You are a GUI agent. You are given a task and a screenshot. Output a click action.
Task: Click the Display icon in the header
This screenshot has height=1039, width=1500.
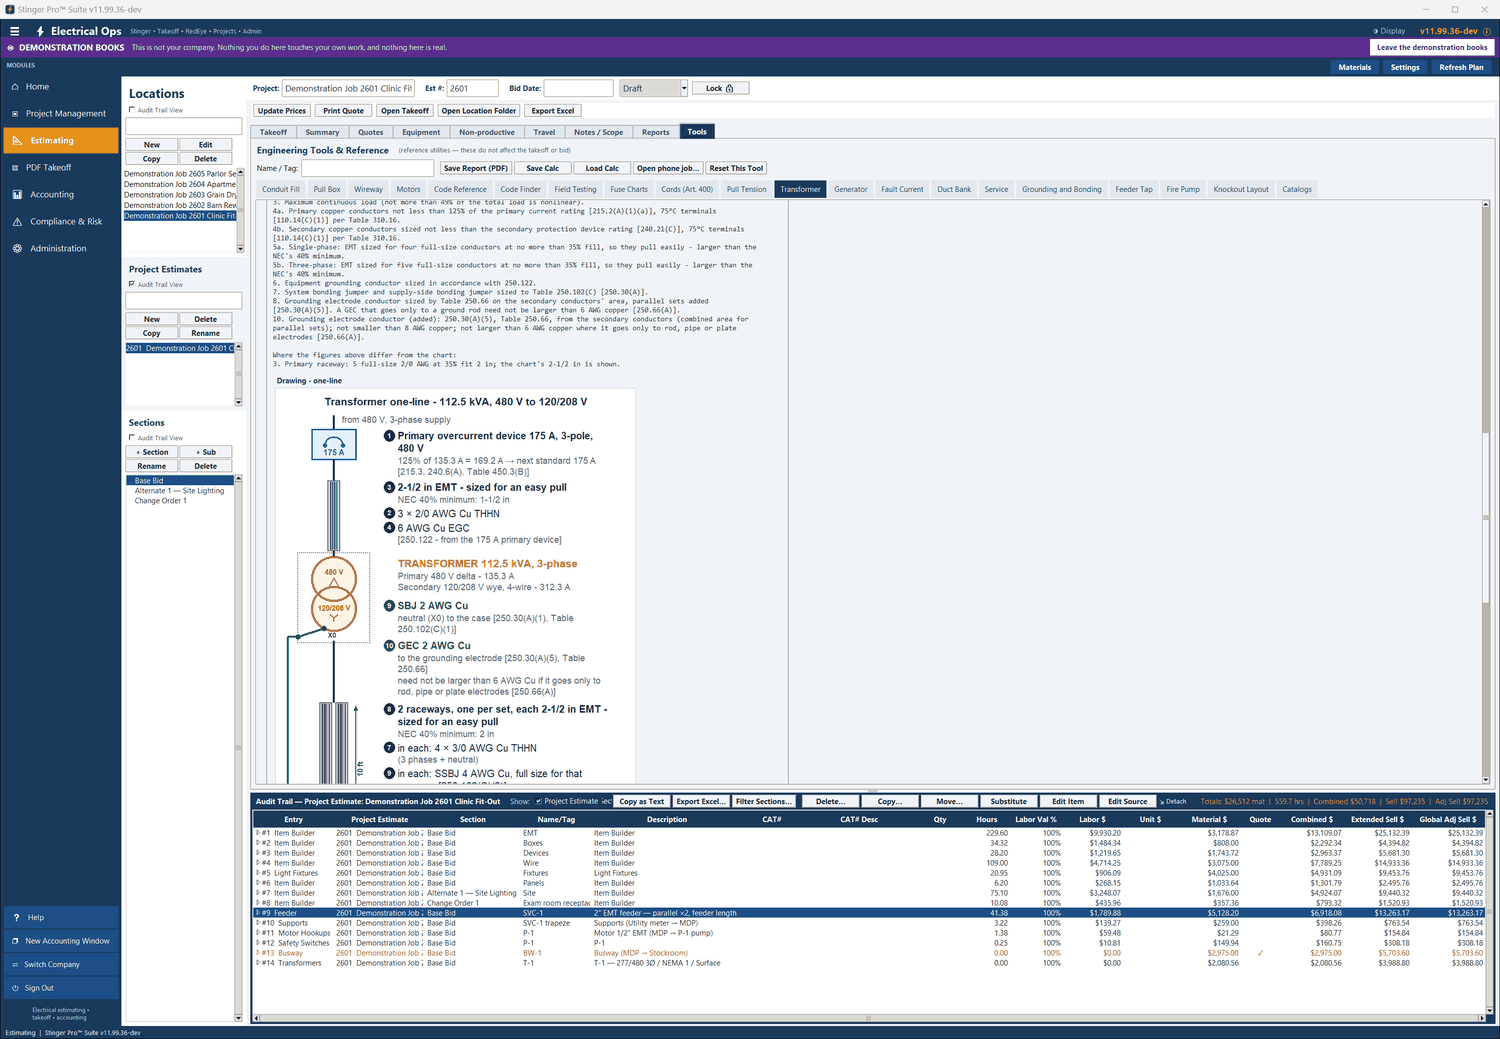pos(1375,31)
